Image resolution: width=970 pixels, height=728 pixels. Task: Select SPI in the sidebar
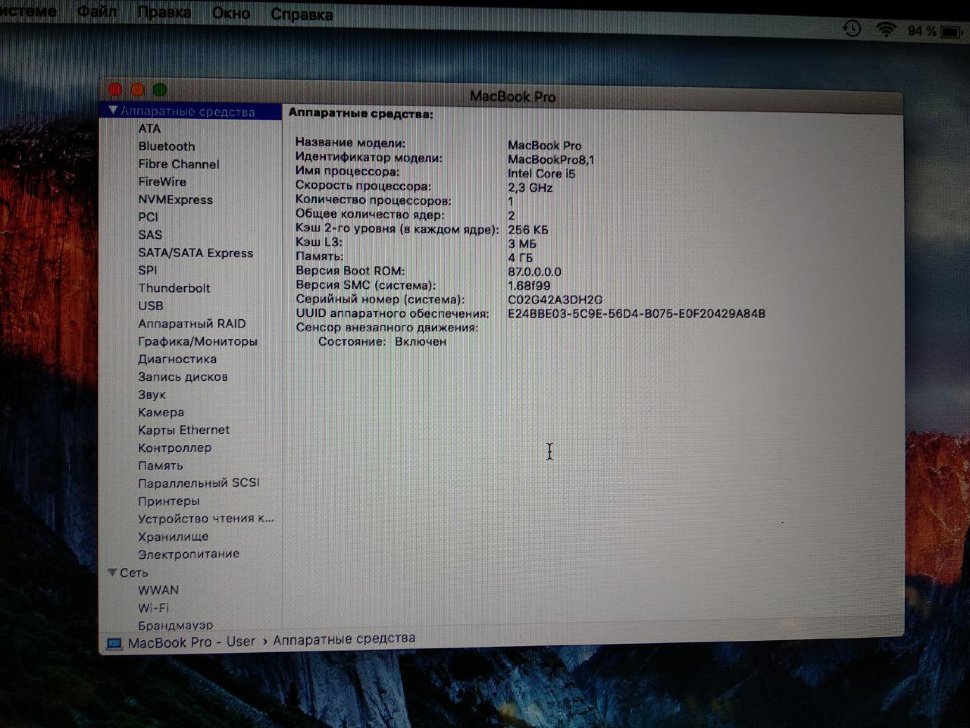pos(147,270)
